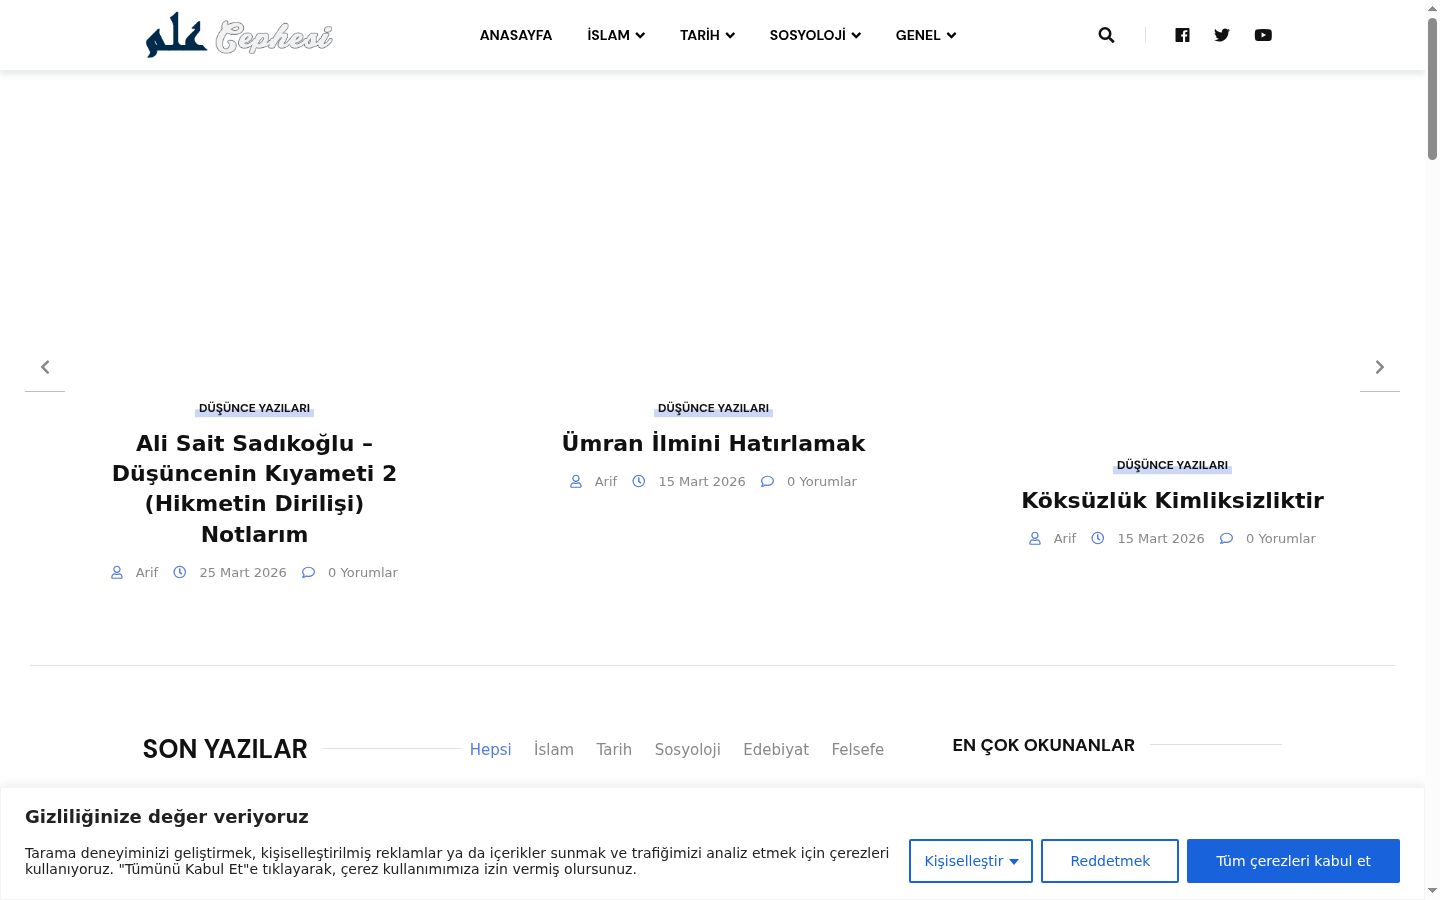Open article Köksüzlük Kimliksizliktir
Image resolution: width=1440 pixels, height=900 pixels.
[1172, 500]
